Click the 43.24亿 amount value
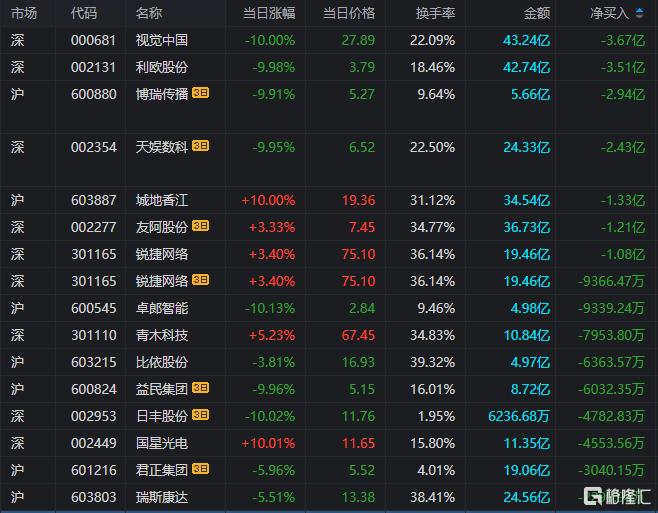 [526, 40]
